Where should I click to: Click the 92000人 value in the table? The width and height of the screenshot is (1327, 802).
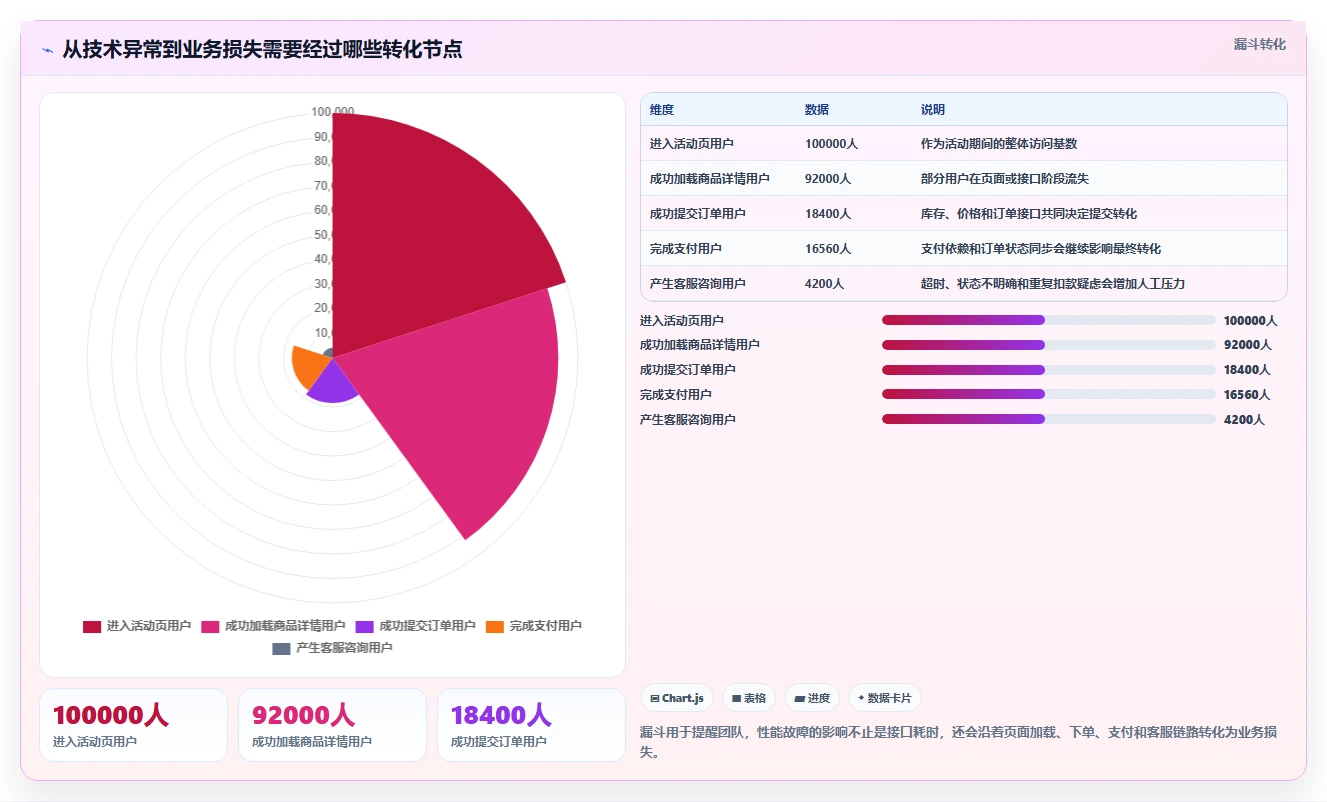point(828,179)
